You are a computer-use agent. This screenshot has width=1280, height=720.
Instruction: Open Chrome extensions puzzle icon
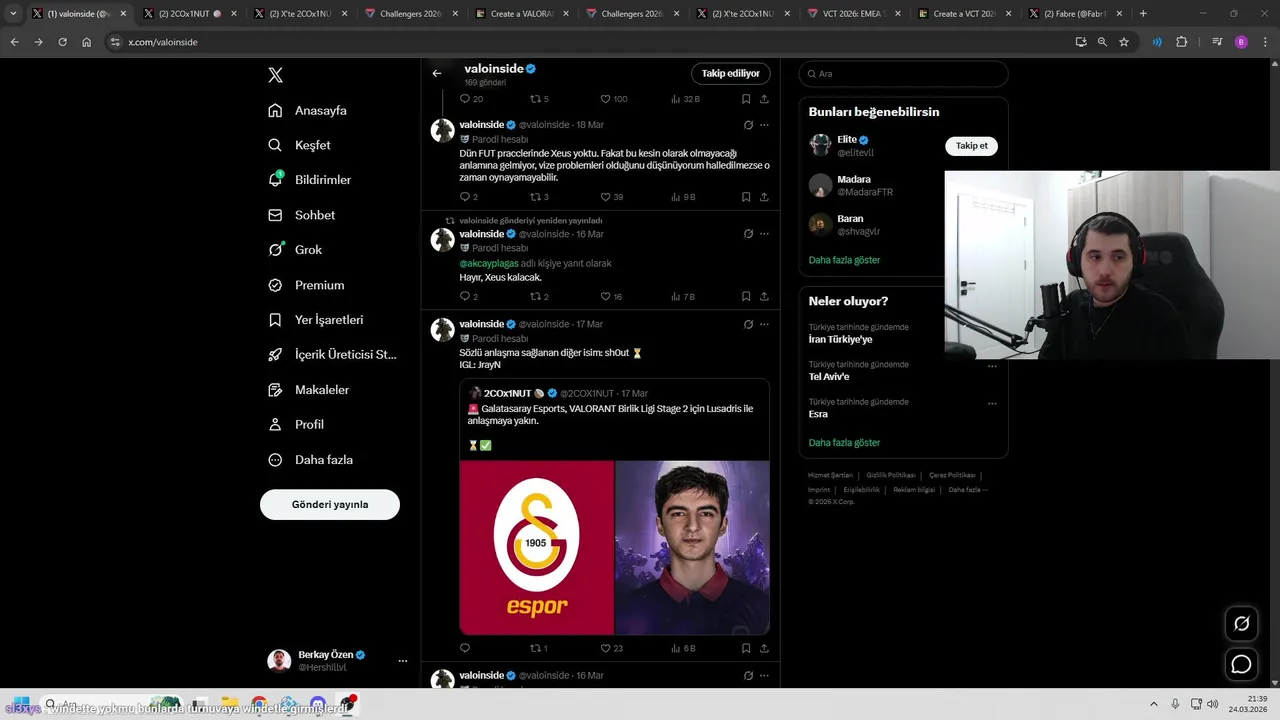pos(1181,42)
